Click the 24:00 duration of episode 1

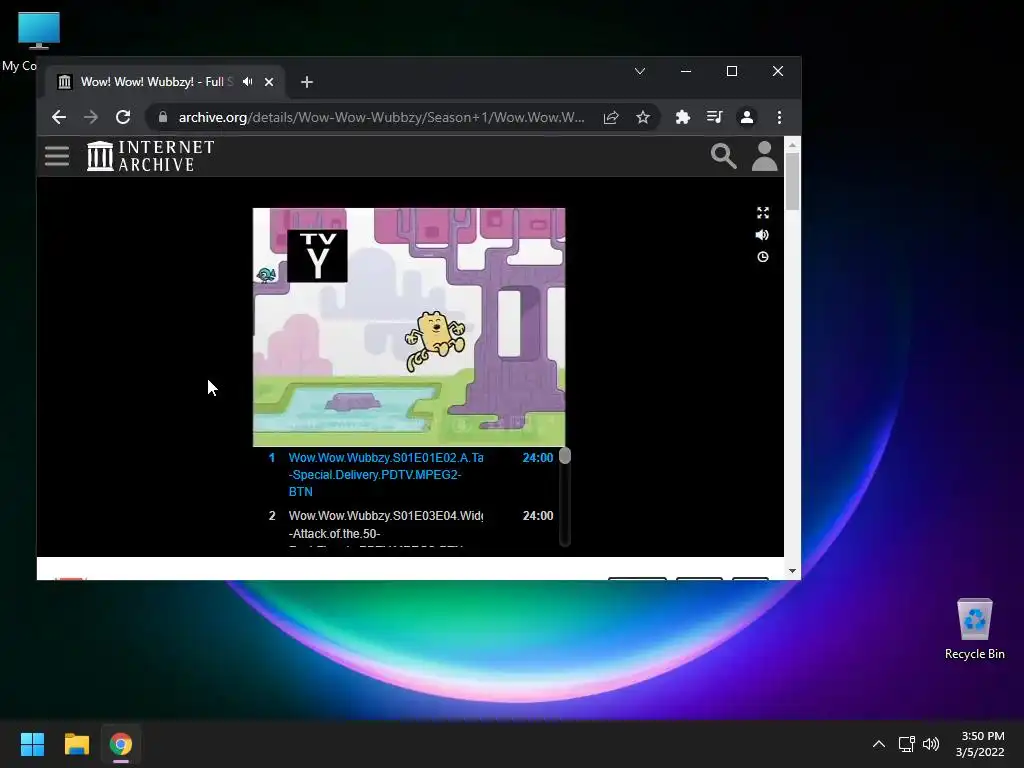(x=537, y=458)
